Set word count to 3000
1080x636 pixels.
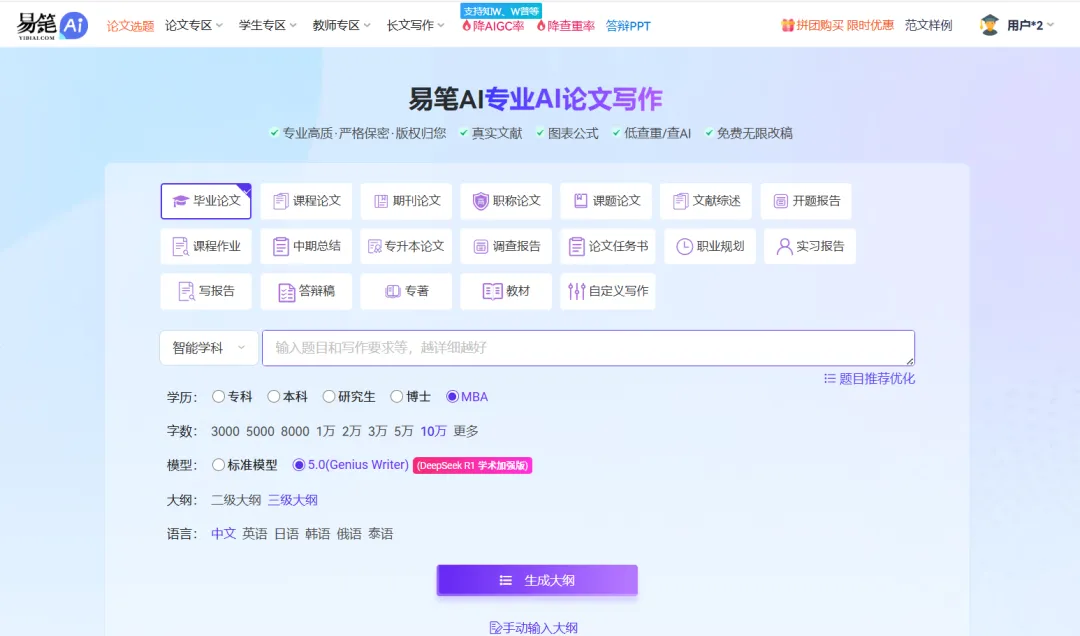[x=225, y=431]
